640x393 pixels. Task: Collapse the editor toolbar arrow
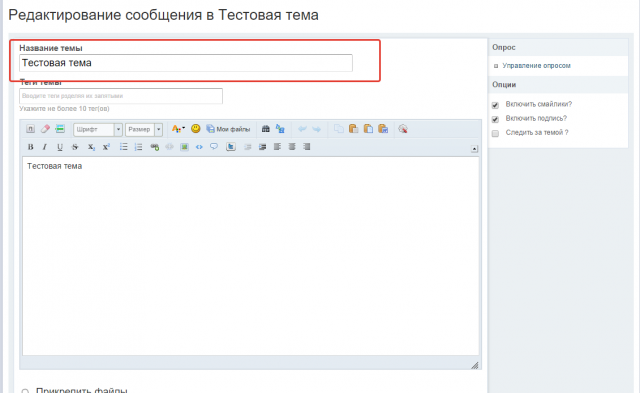pos(474,149)
